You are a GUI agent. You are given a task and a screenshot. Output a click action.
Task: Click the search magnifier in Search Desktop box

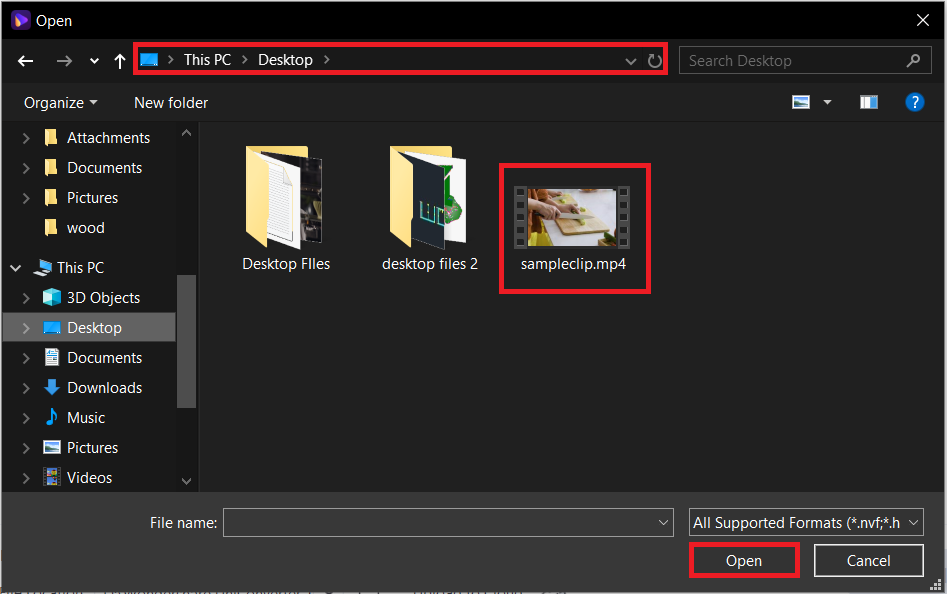pyautogui.click(x=913, y=60)
